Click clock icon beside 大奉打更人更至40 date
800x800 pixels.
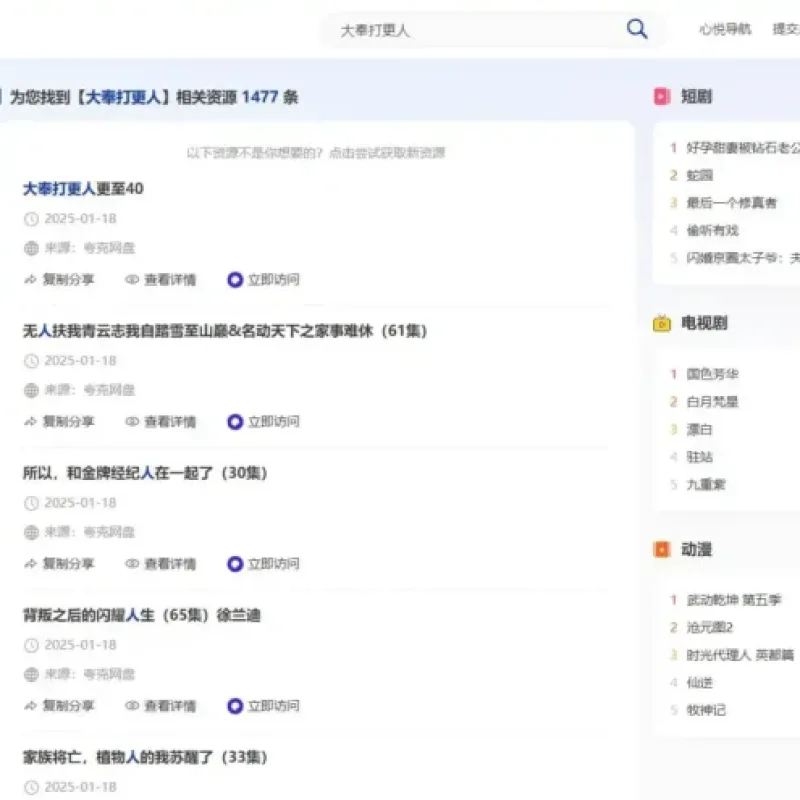point(31,219)
